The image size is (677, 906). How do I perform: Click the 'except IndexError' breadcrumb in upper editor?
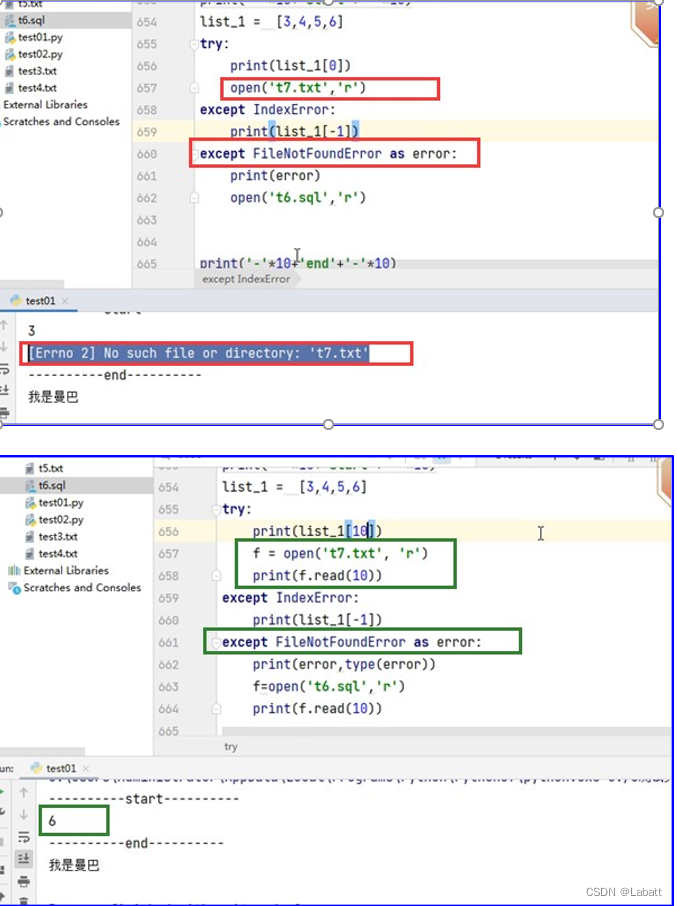coord(246,279)
